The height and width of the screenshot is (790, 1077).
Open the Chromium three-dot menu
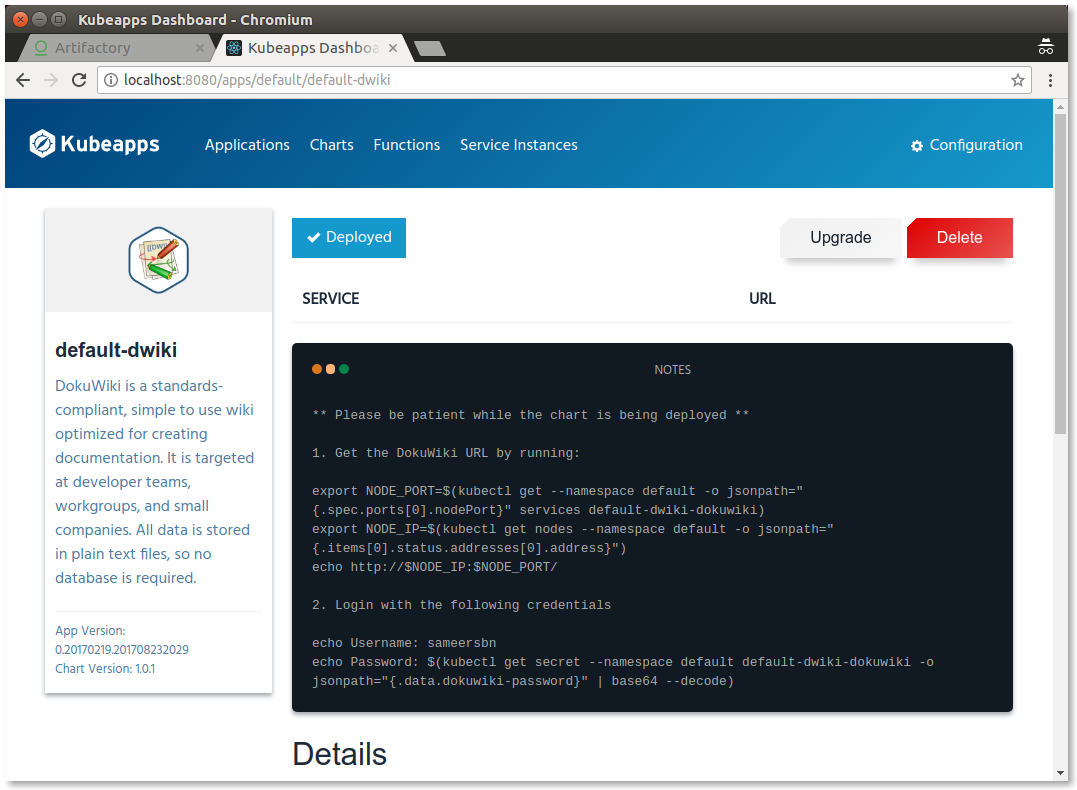point(1050,80)
